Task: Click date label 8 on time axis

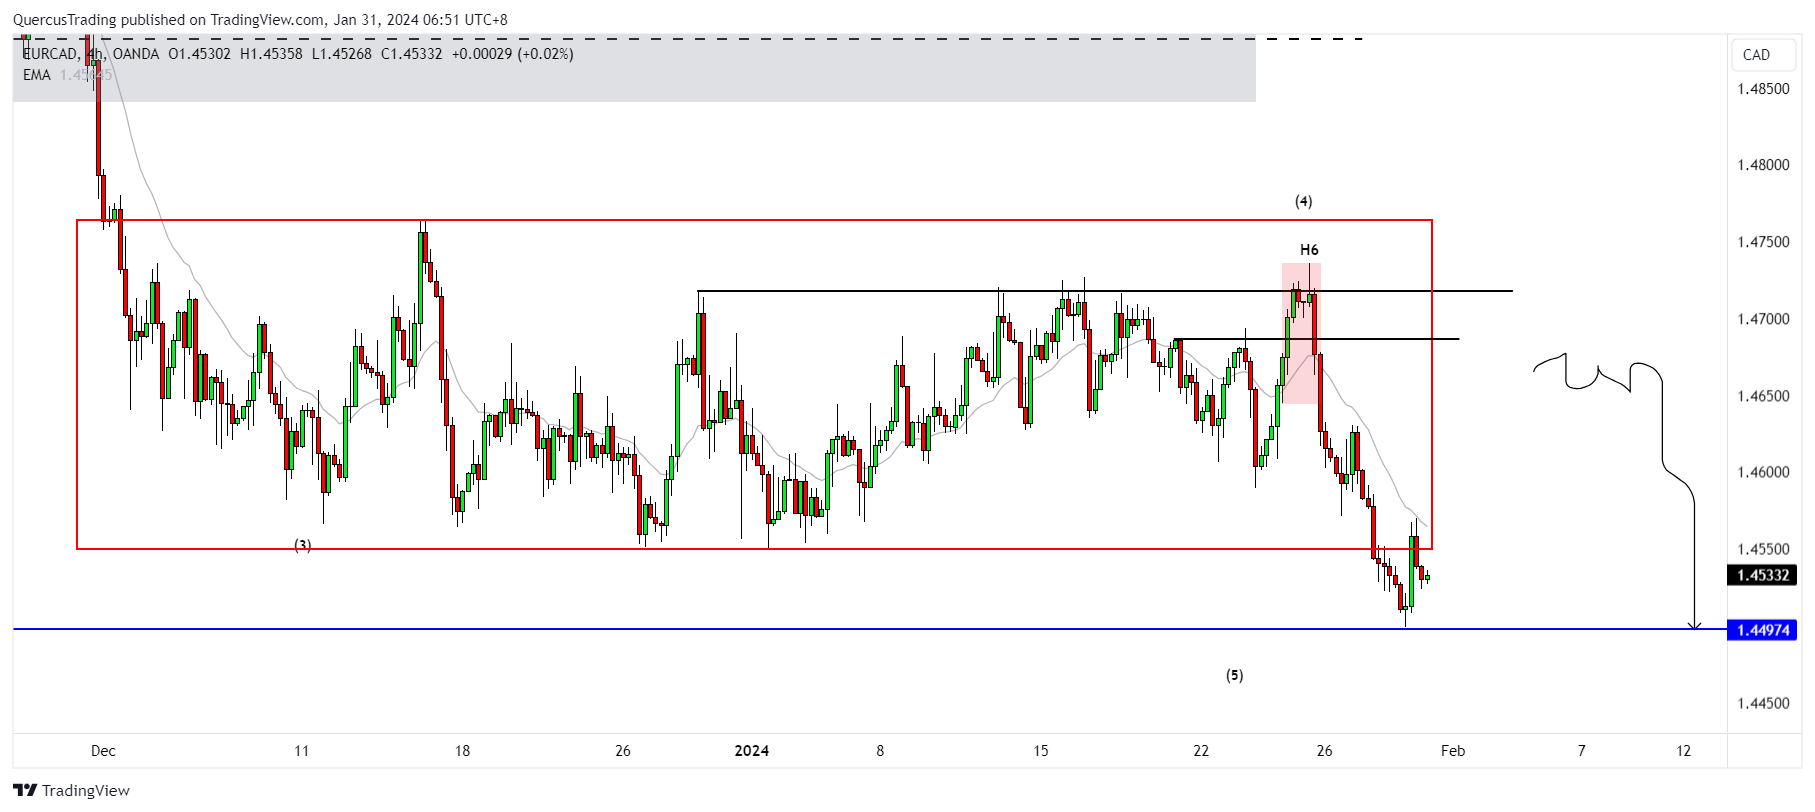Action: click(880, 751)
